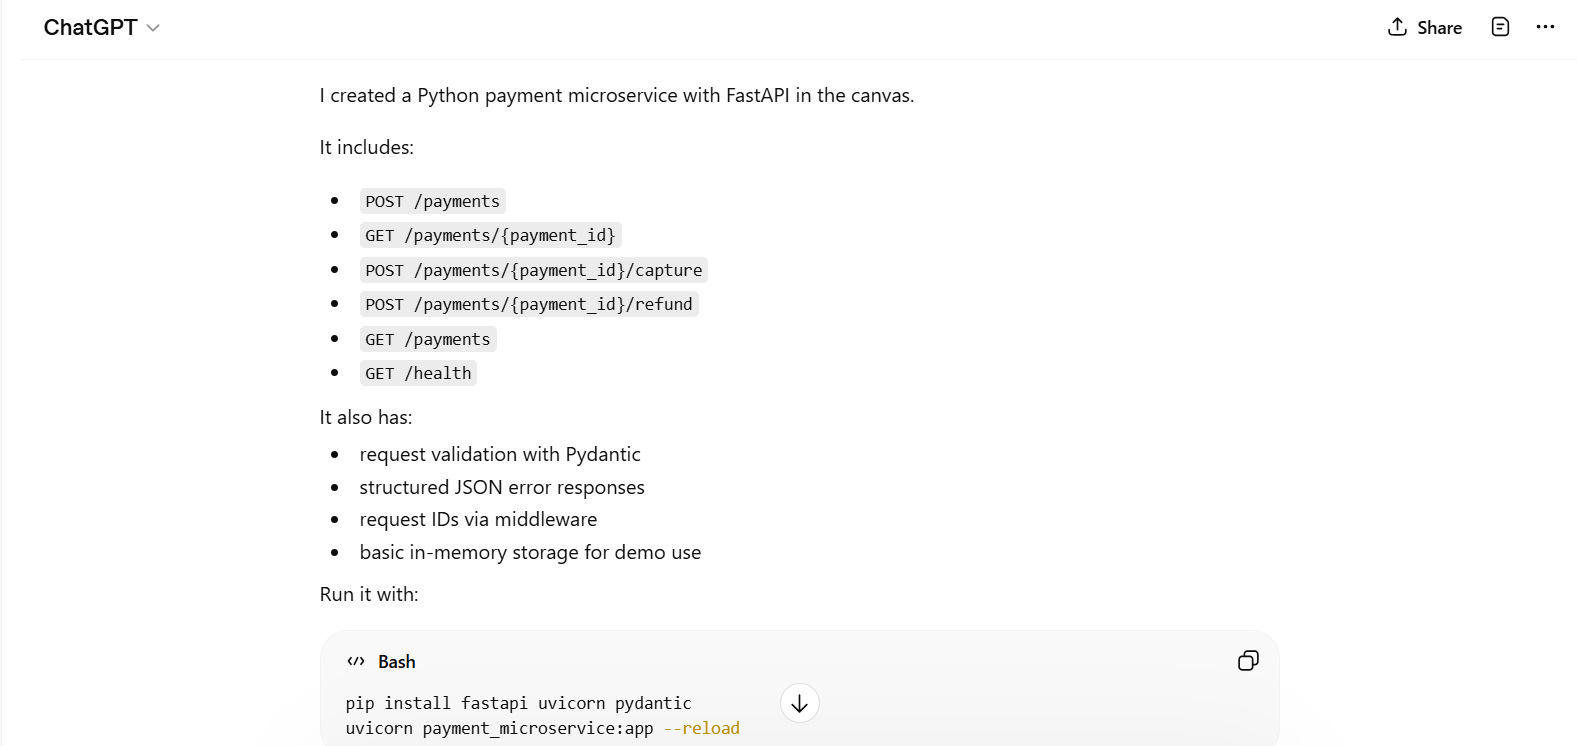Click the POST /payments code chip
Viewport: 1577px width, 746px height.
[x=432, y=201]
